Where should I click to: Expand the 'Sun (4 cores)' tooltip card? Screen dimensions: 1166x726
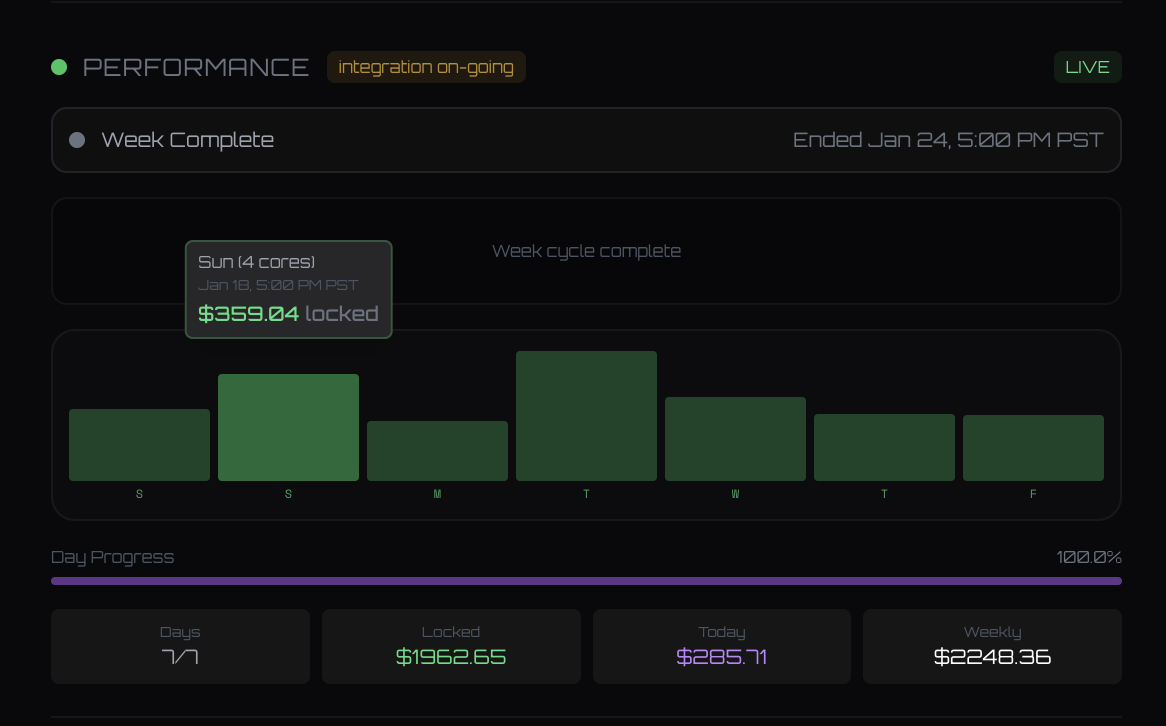click(288, 289)
